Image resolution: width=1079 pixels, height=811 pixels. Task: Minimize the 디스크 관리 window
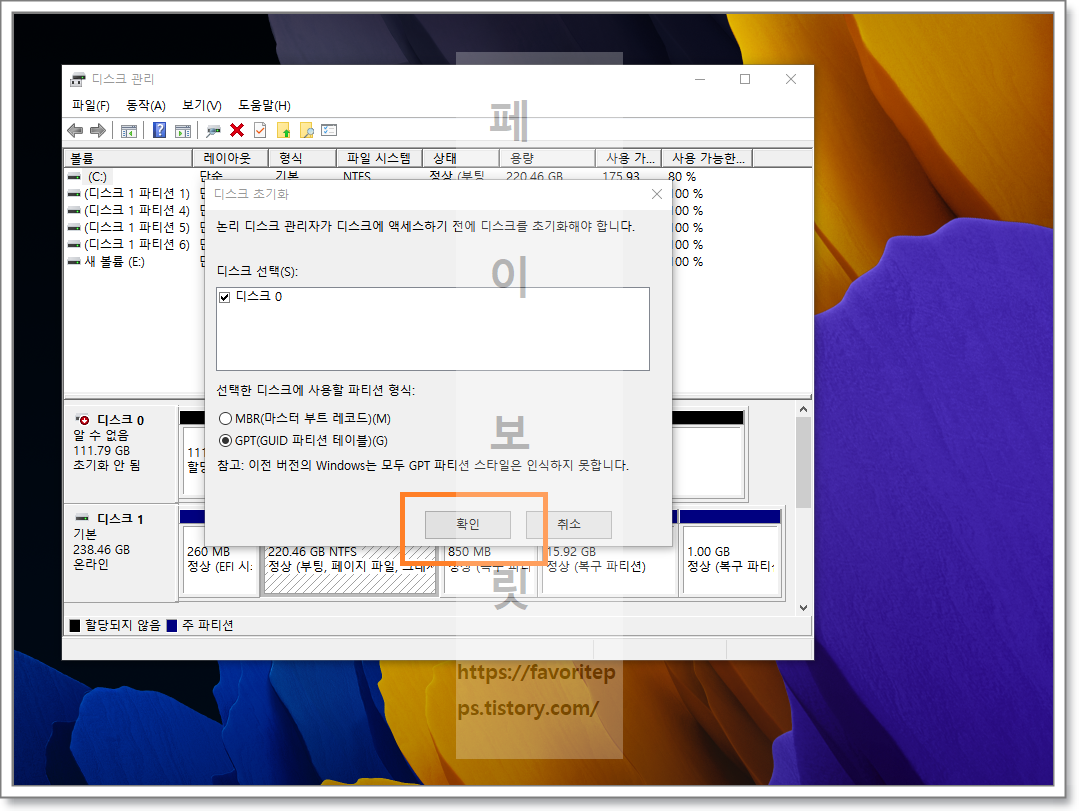(700, 79)
